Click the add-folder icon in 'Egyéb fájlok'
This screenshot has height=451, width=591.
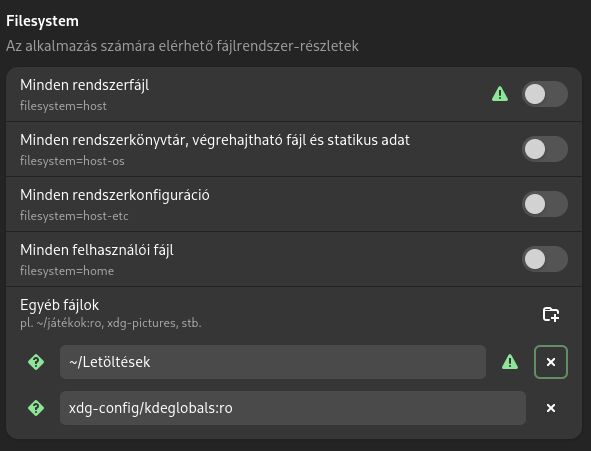[551, 314]
